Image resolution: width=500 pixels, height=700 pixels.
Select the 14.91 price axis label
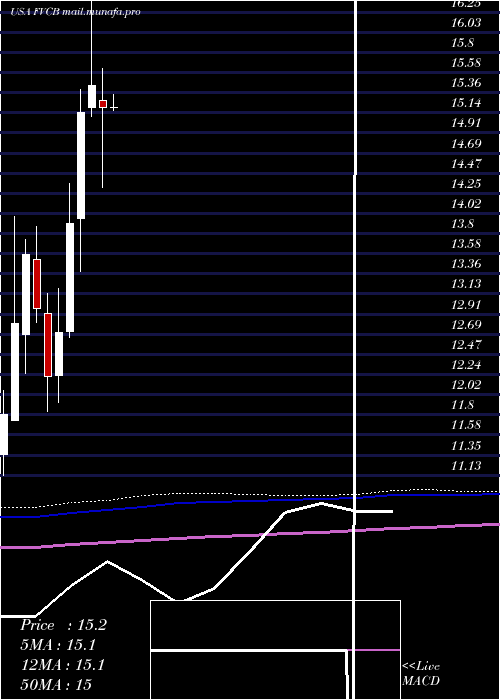466,123
